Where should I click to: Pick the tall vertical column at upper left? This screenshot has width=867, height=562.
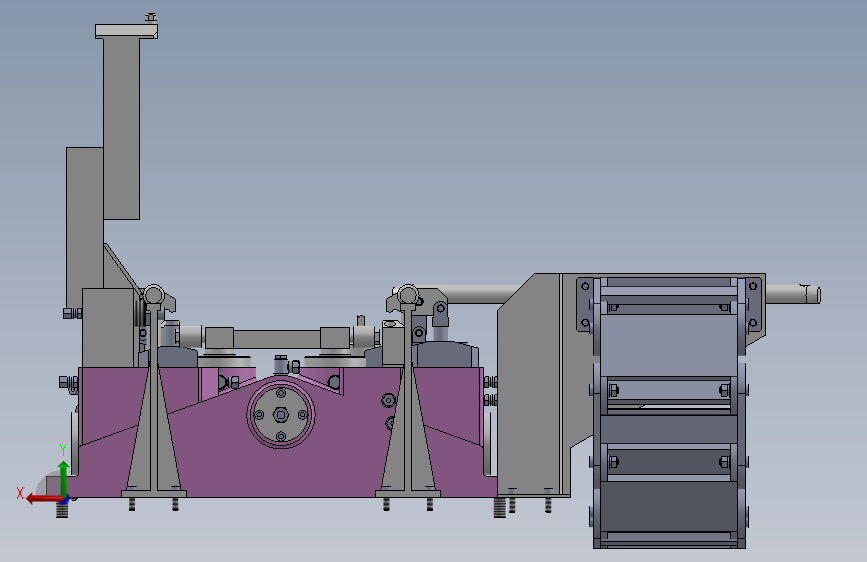121,128
